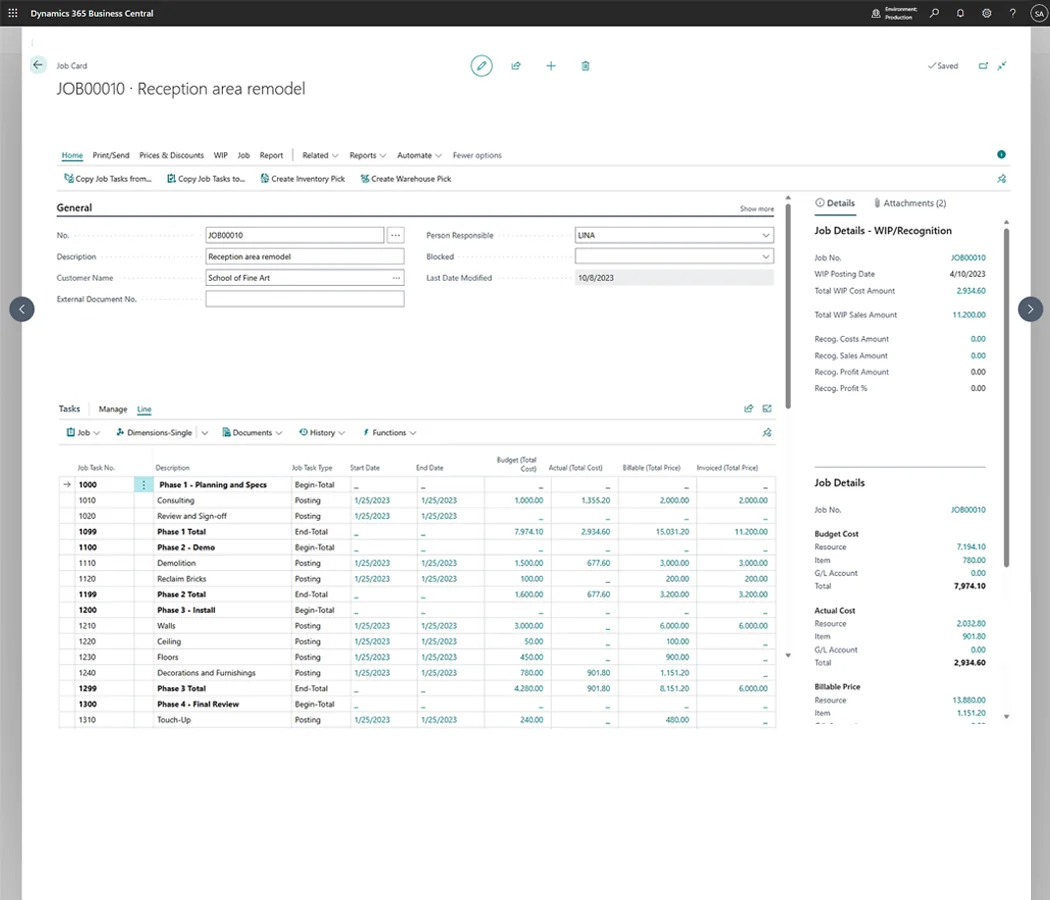
Task: Open the app launcher waffle icon
Action: click(x=13, y=13)
